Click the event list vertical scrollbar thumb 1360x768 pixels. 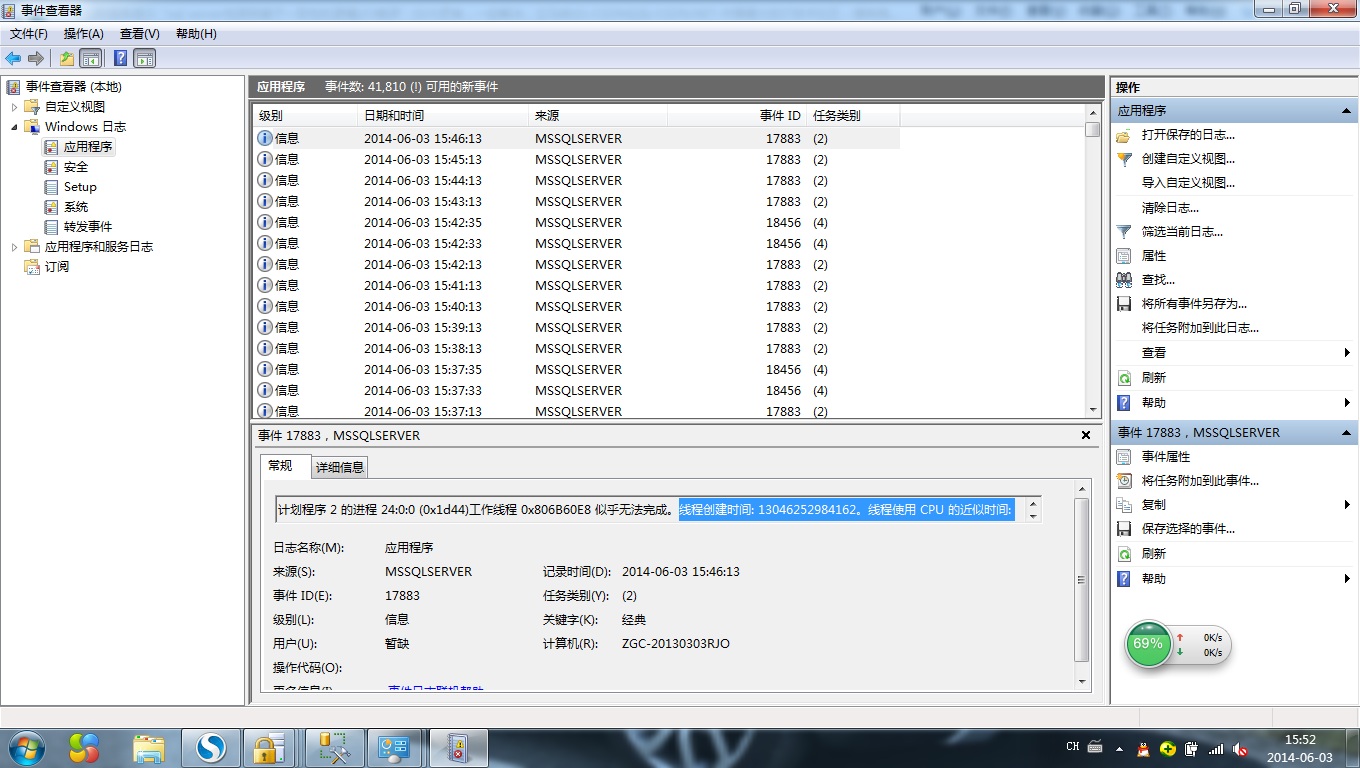[1093, 130]
